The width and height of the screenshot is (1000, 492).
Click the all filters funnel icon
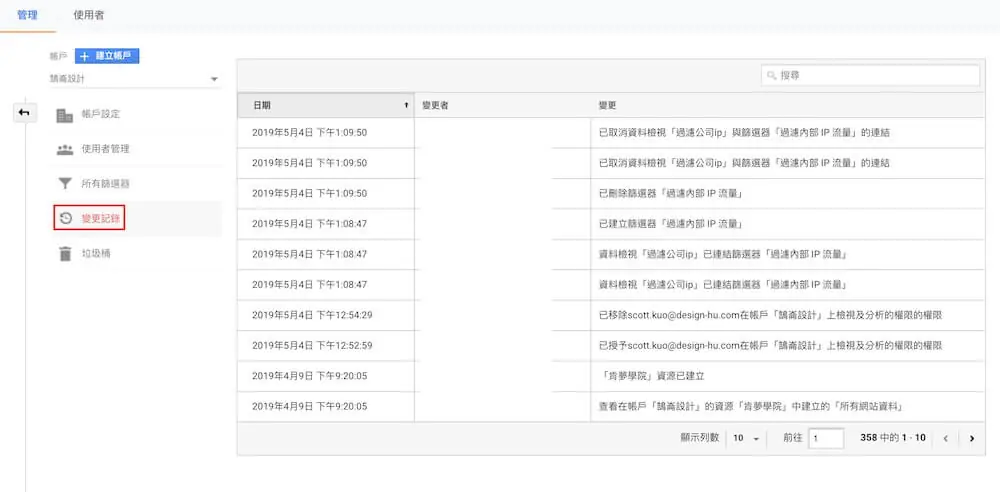(64, 184)
